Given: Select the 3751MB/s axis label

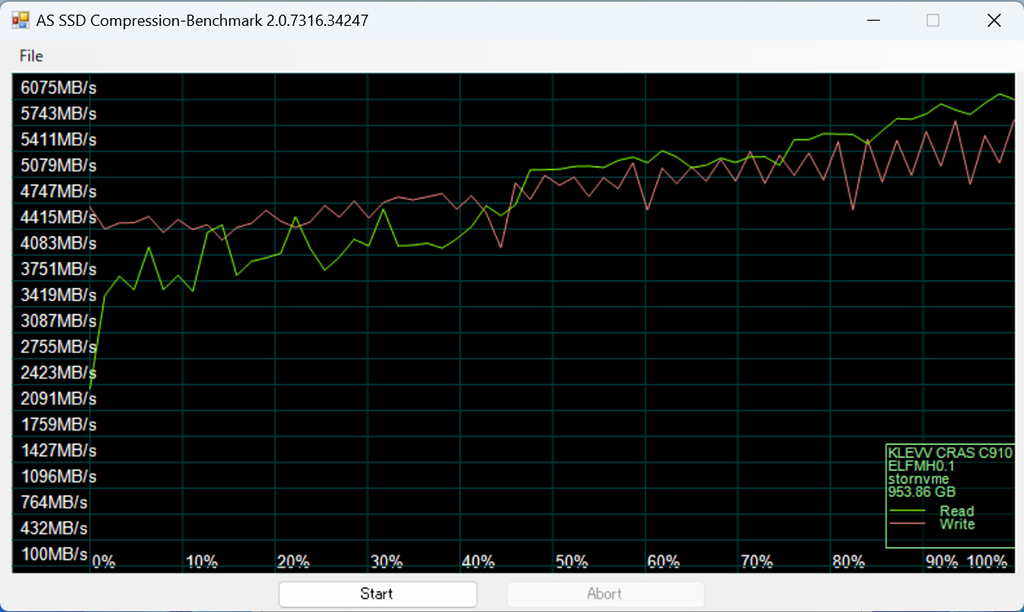Looking at the screenshot, I should (x=58, y=269).
